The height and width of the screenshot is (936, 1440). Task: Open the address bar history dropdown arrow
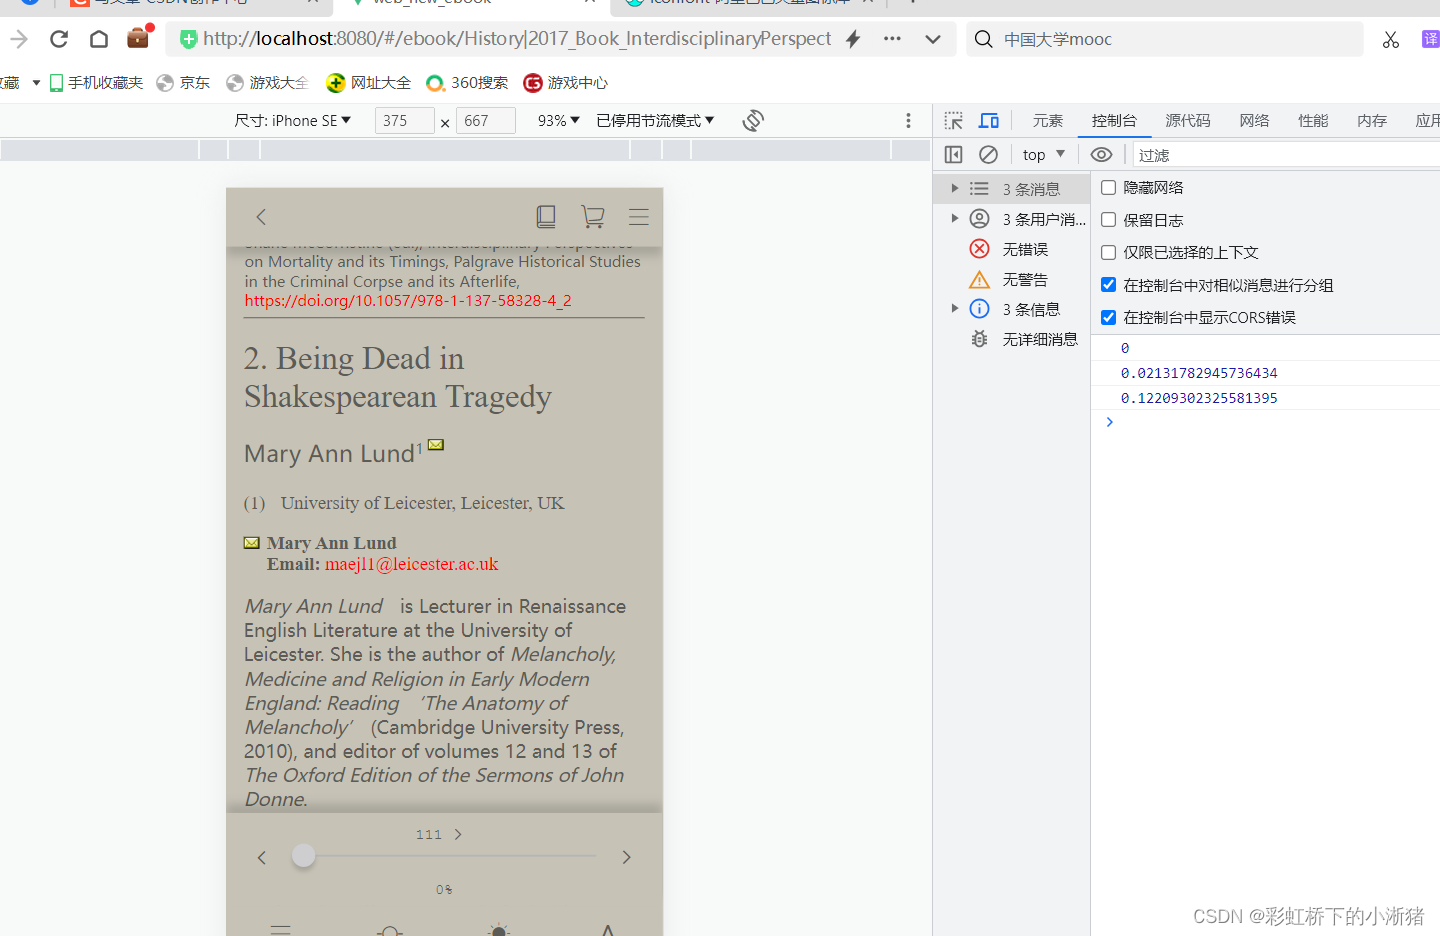click(x=933, y=39)
